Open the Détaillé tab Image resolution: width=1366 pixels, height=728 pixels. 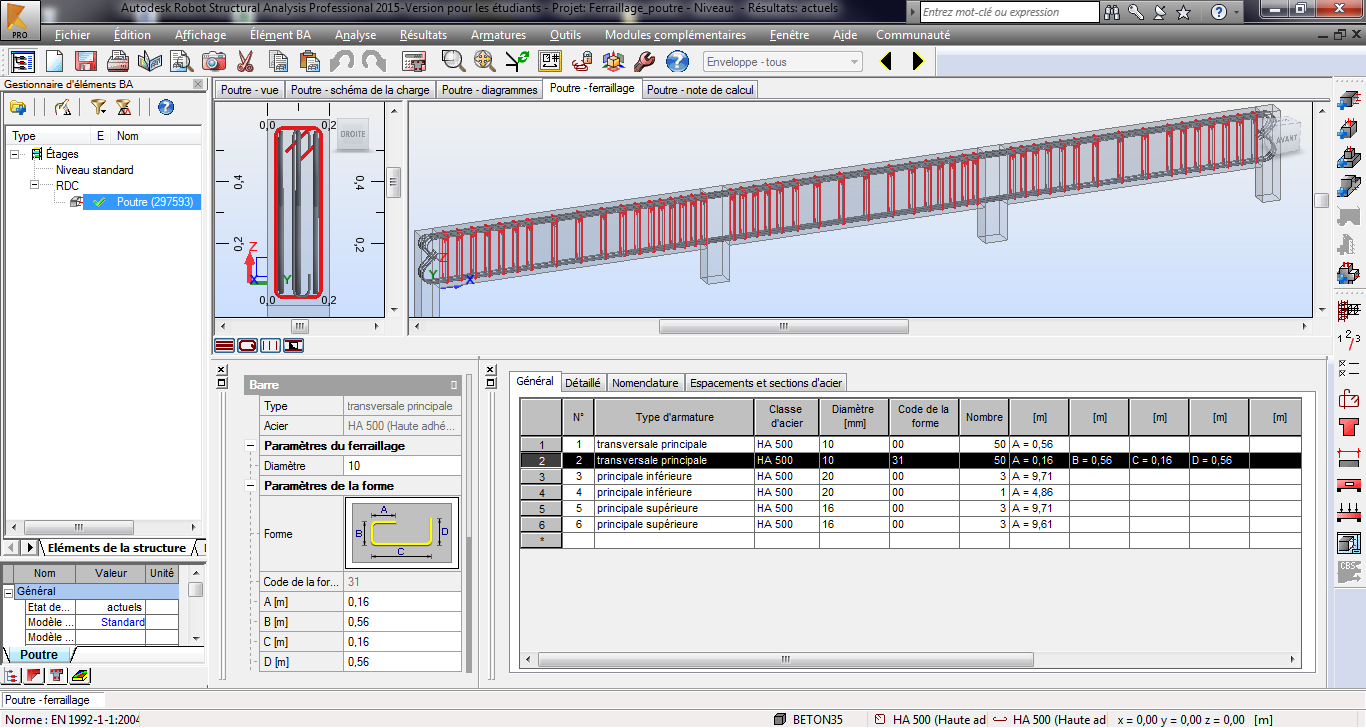coord(582,383)
